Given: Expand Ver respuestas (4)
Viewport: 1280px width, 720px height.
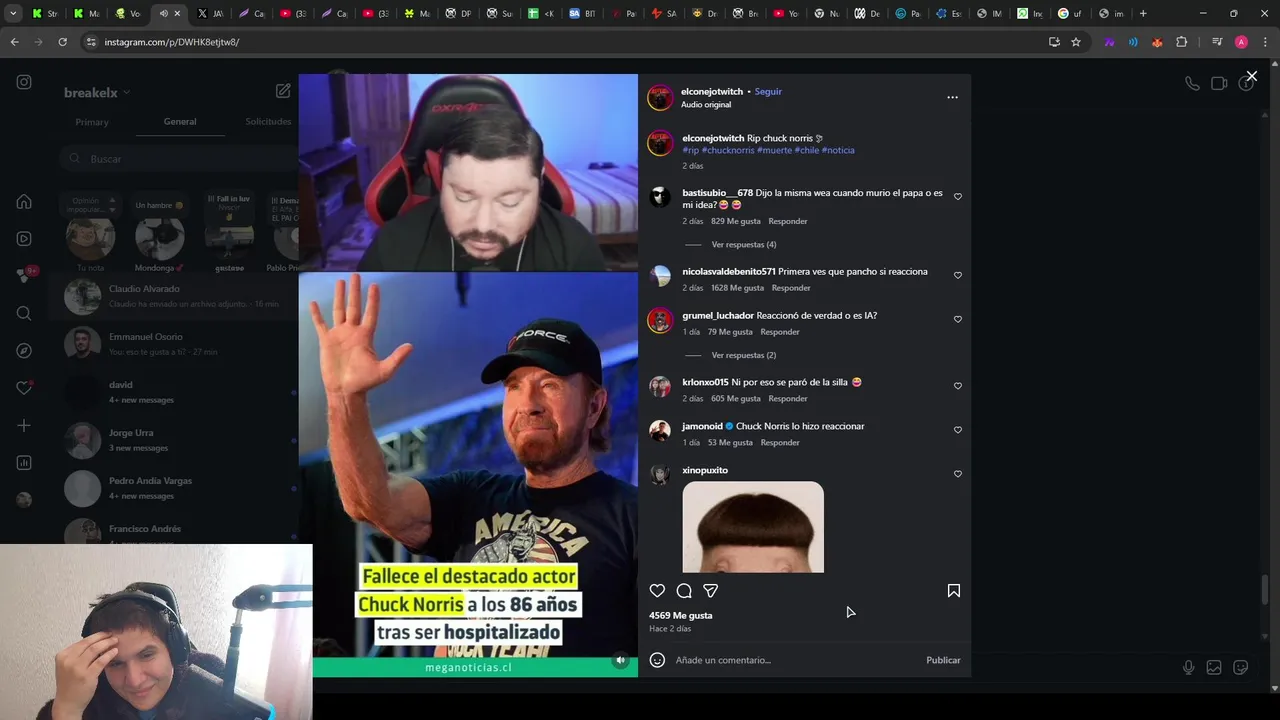Looking at the screenshot, I should (x=744, y=244).
